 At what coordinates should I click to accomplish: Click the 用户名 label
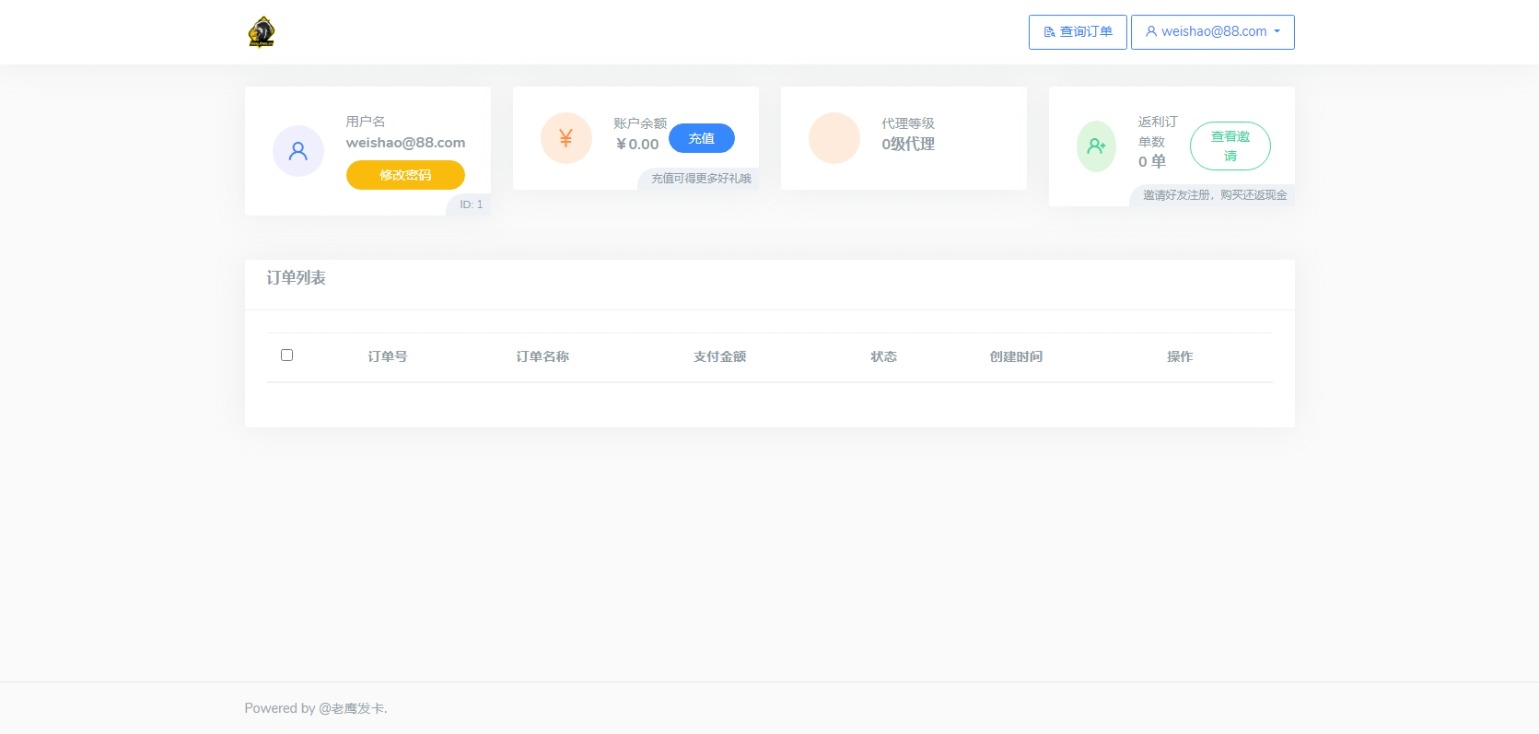click(x=366, y=121)
